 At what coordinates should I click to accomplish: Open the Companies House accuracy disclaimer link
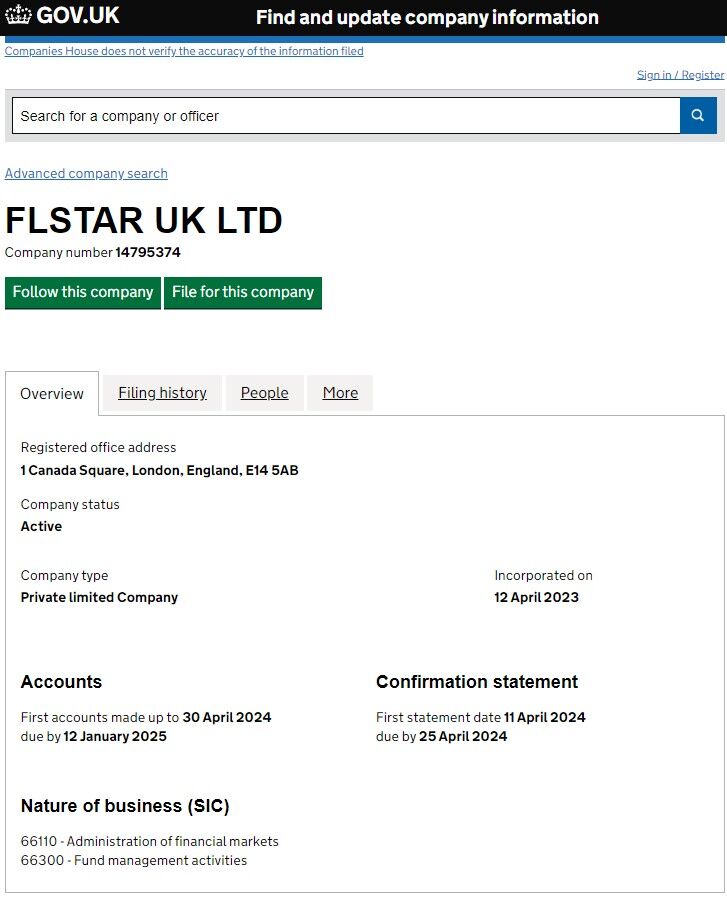point(184,51)
